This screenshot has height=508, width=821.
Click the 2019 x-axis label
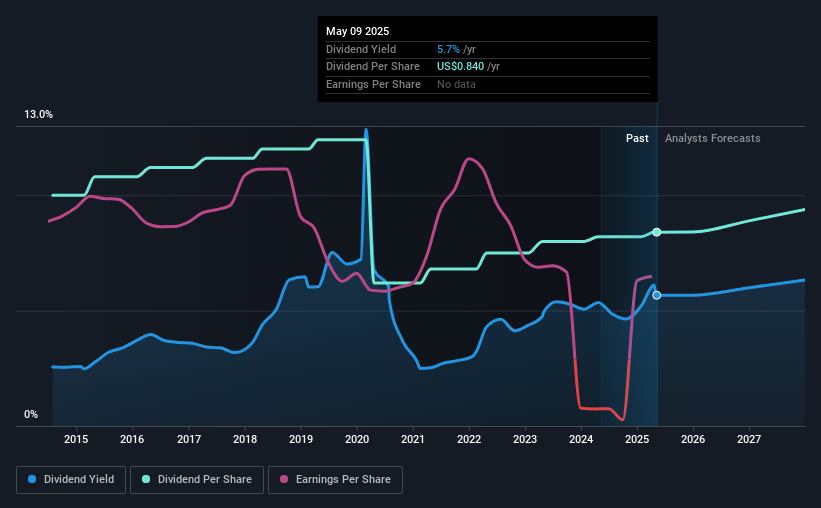pos(301,439)
